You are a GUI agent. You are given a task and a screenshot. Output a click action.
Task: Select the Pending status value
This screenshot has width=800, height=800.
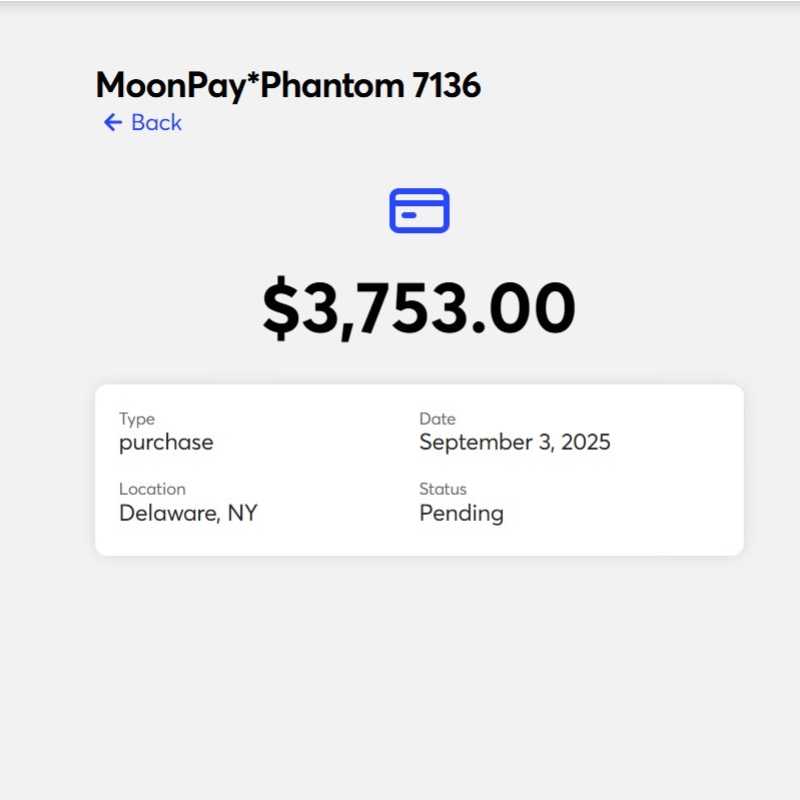click(x=461, y=514)
